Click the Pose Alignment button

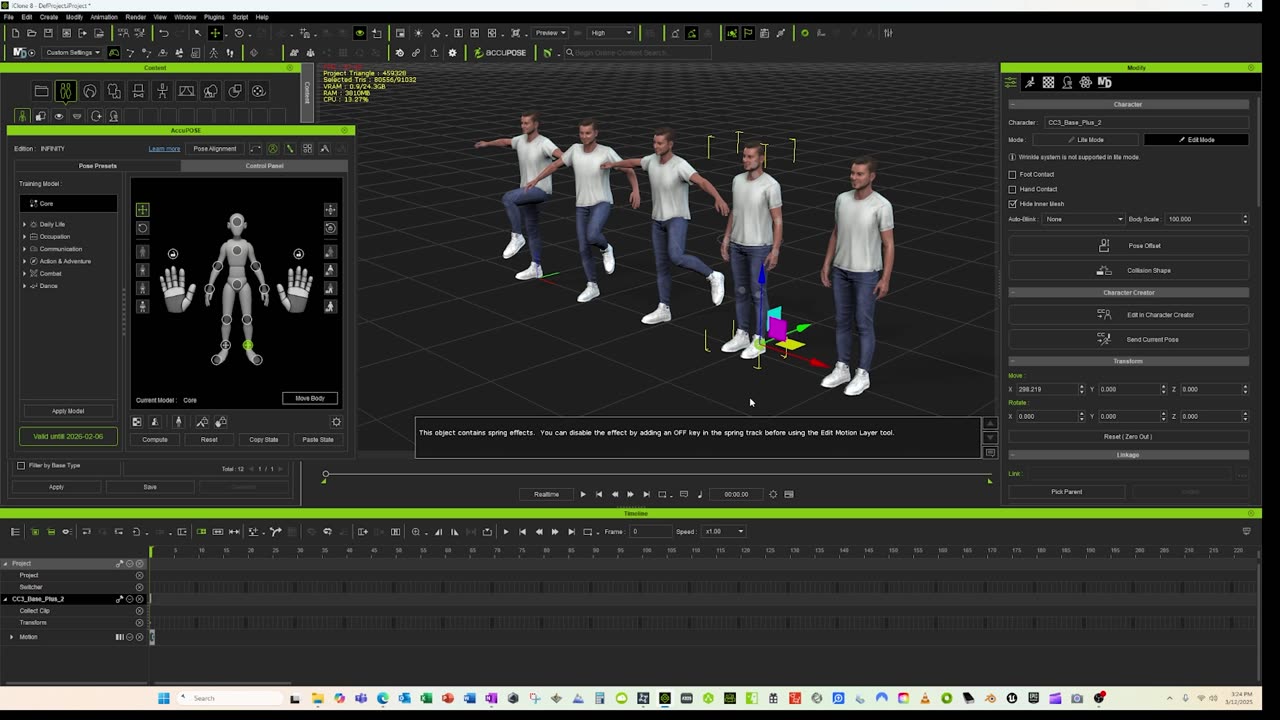tap(215, 149)
